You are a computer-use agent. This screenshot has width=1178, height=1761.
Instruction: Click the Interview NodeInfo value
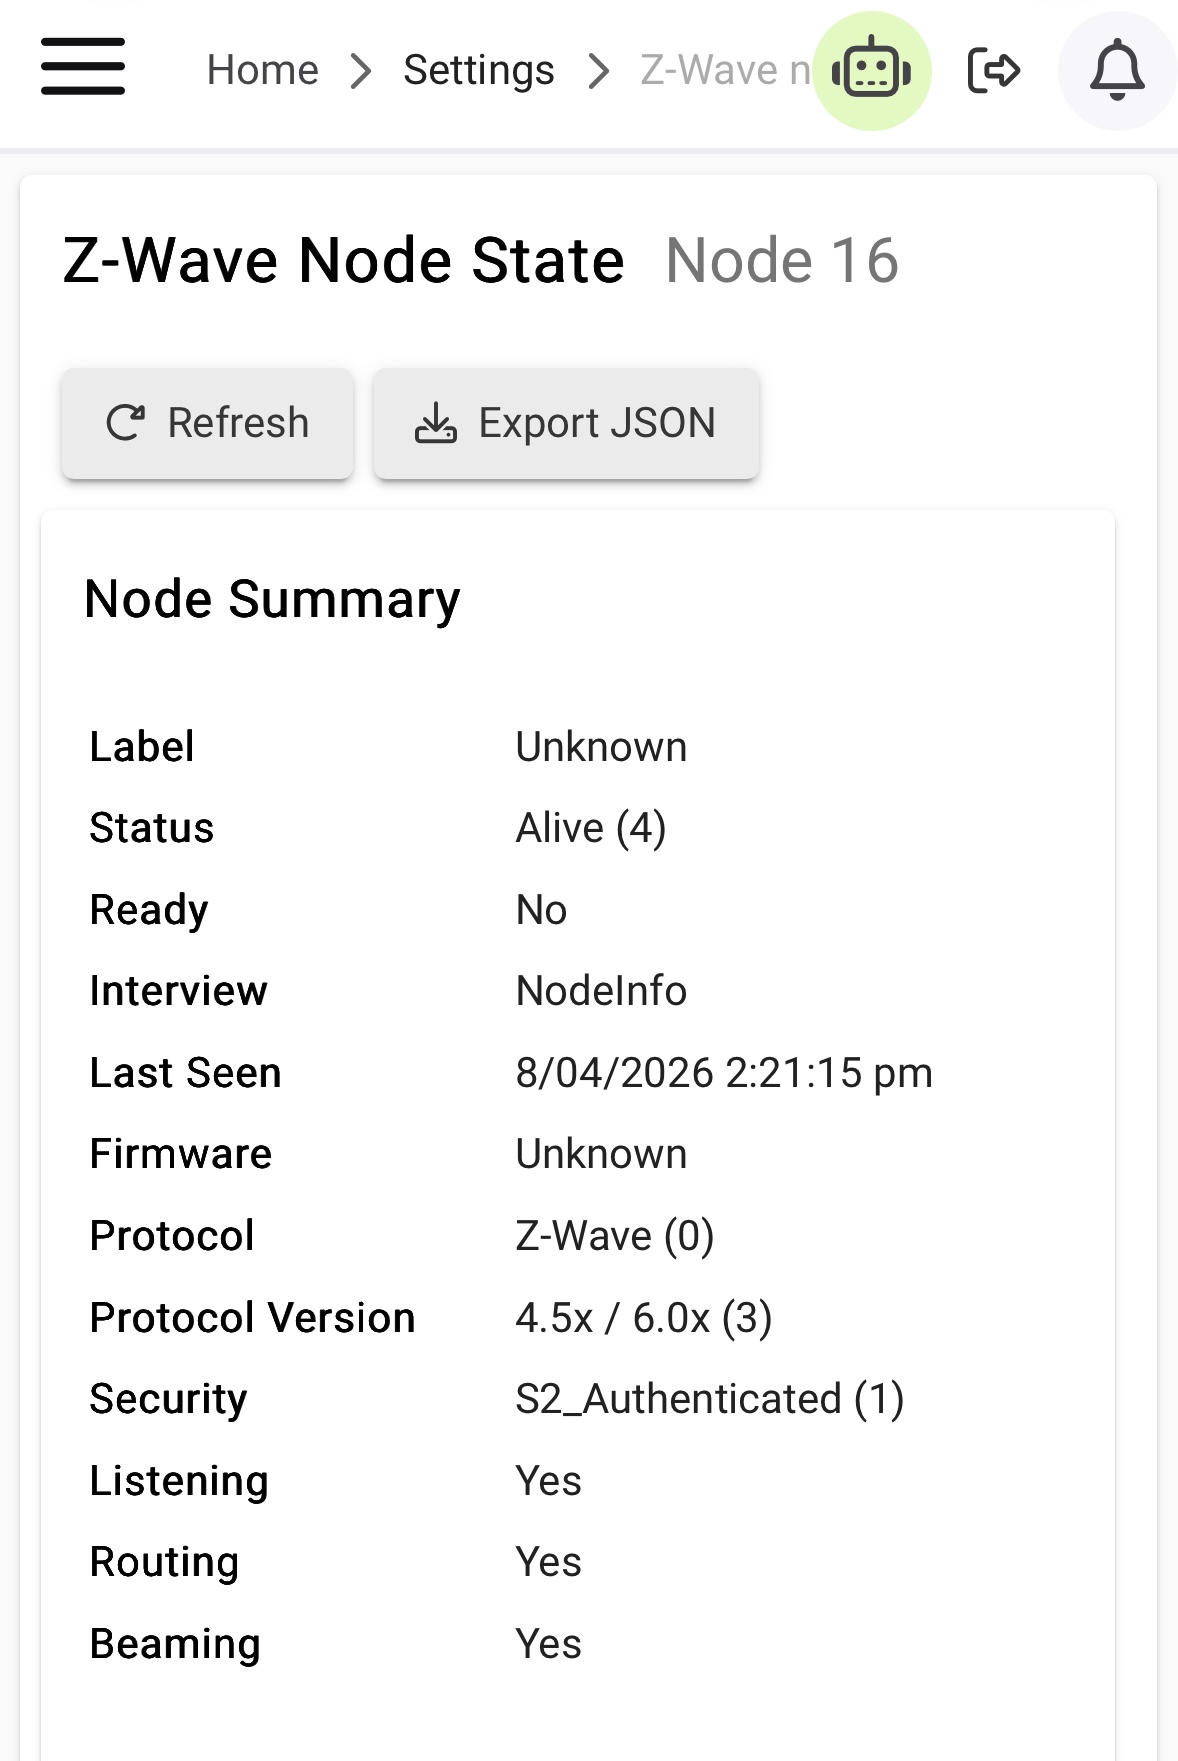coord(601,991)
